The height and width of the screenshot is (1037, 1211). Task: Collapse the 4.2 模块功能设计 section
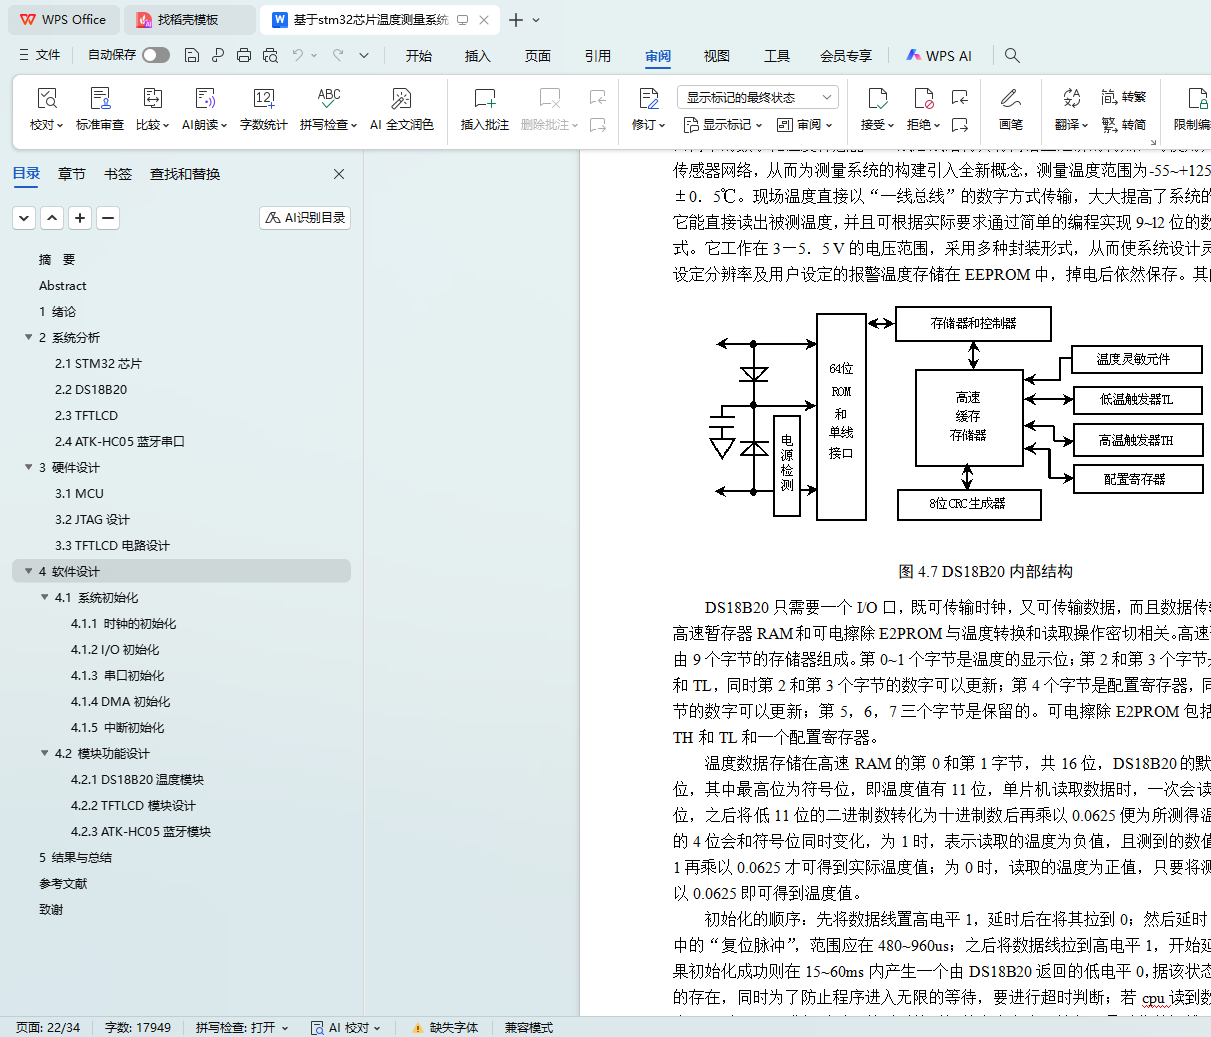45,753
